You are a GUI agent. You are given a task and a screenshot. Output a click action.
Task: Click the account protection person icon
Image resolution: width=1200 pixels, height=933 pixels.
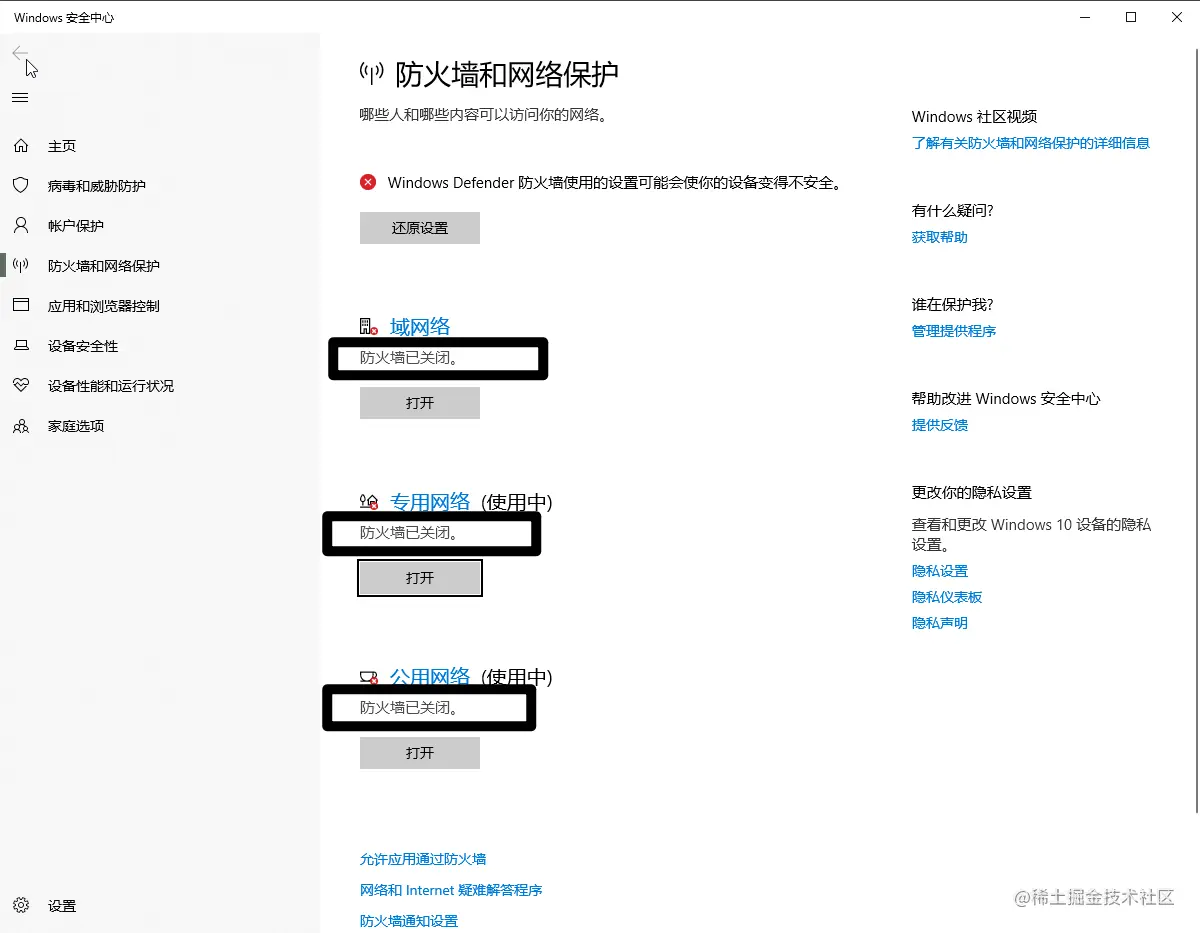[21, 226]
